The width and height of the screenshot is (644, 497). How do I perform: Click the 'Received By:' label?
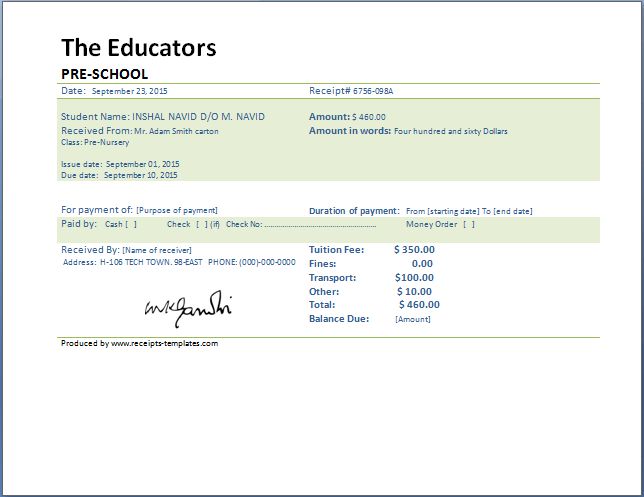click(x=90, y=250)
